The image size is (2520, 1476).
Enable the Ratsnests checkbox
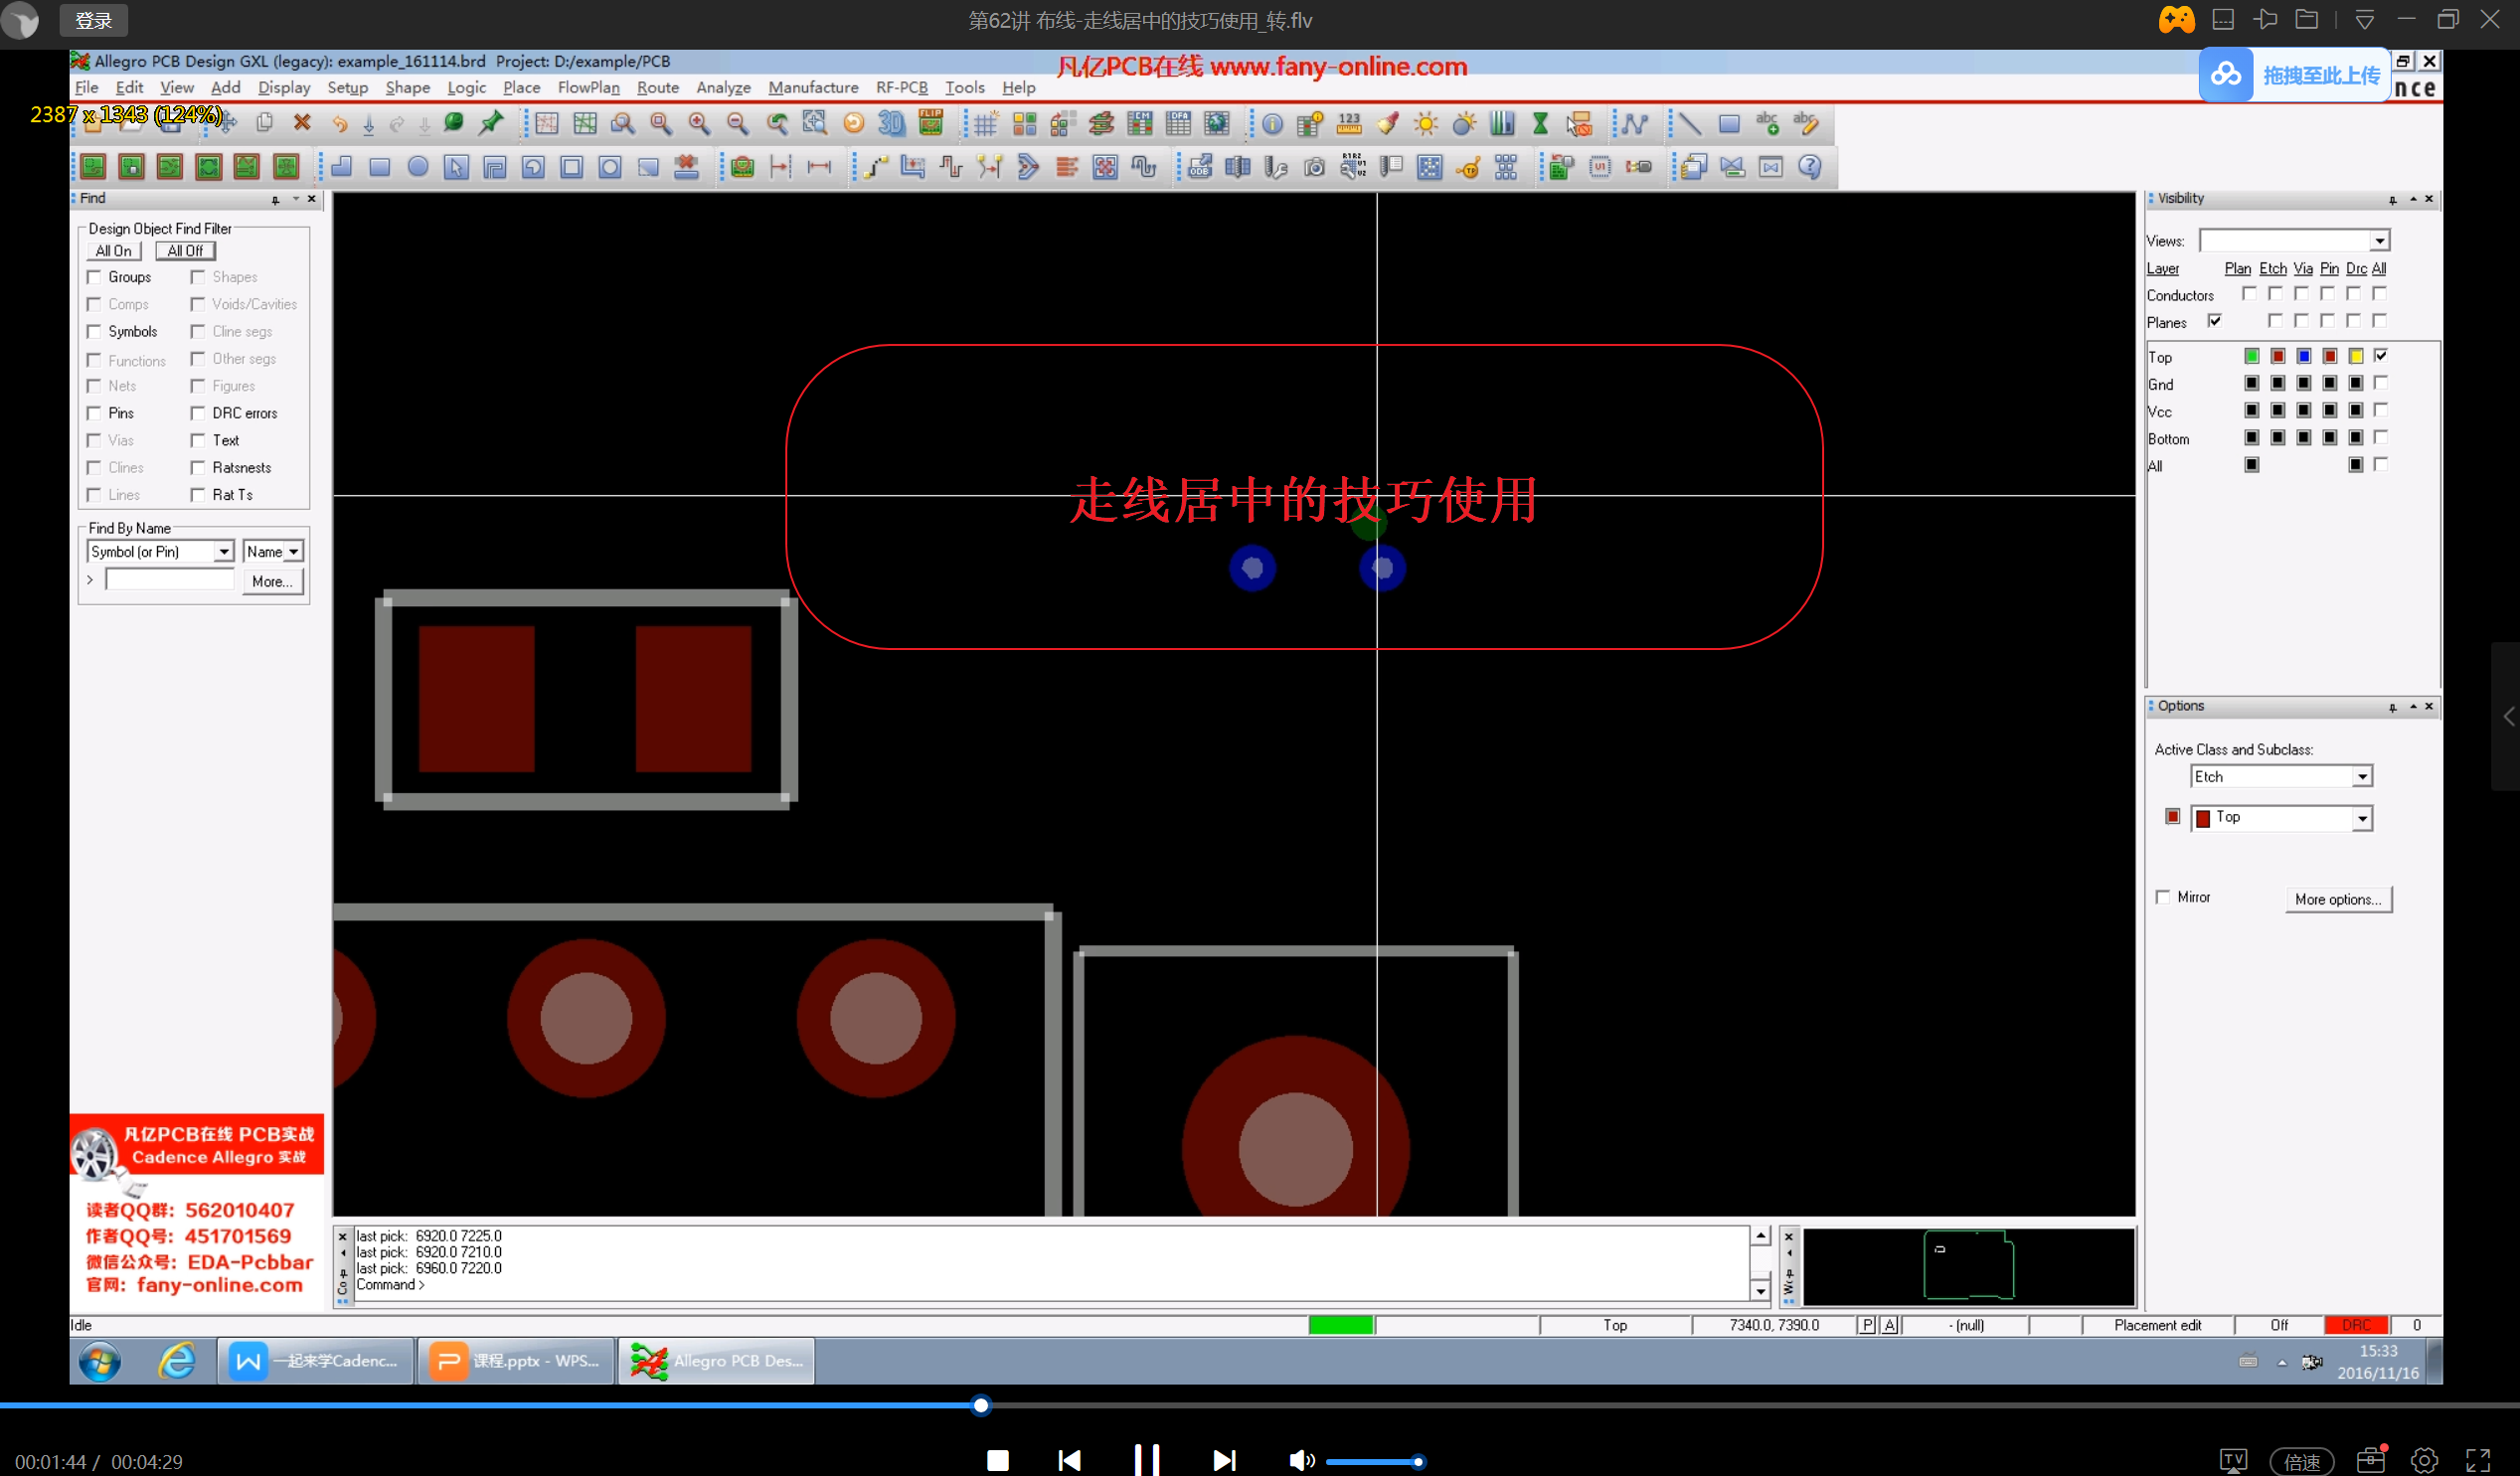pos(198,467)
